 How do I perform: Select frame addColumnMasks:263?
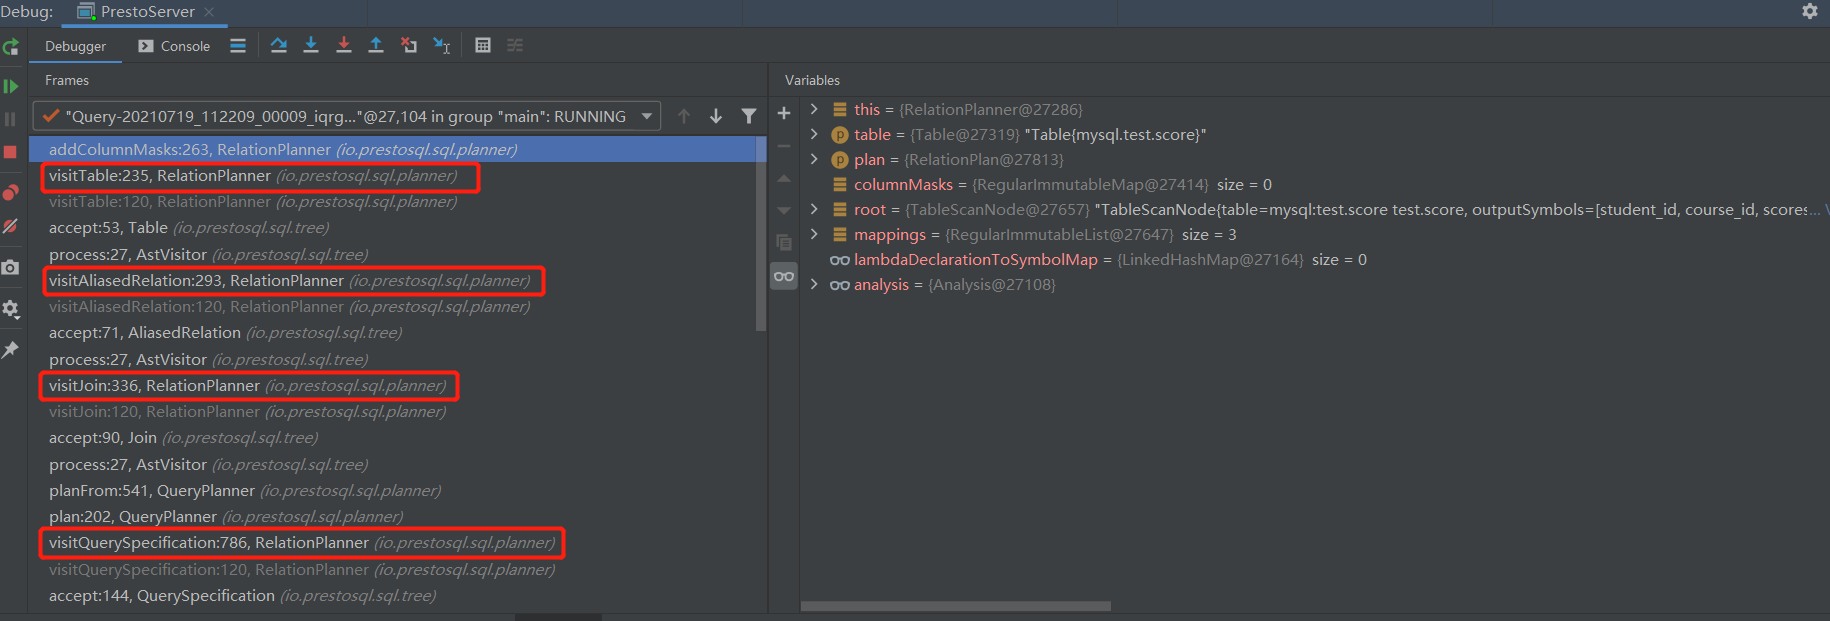point(397,149)
